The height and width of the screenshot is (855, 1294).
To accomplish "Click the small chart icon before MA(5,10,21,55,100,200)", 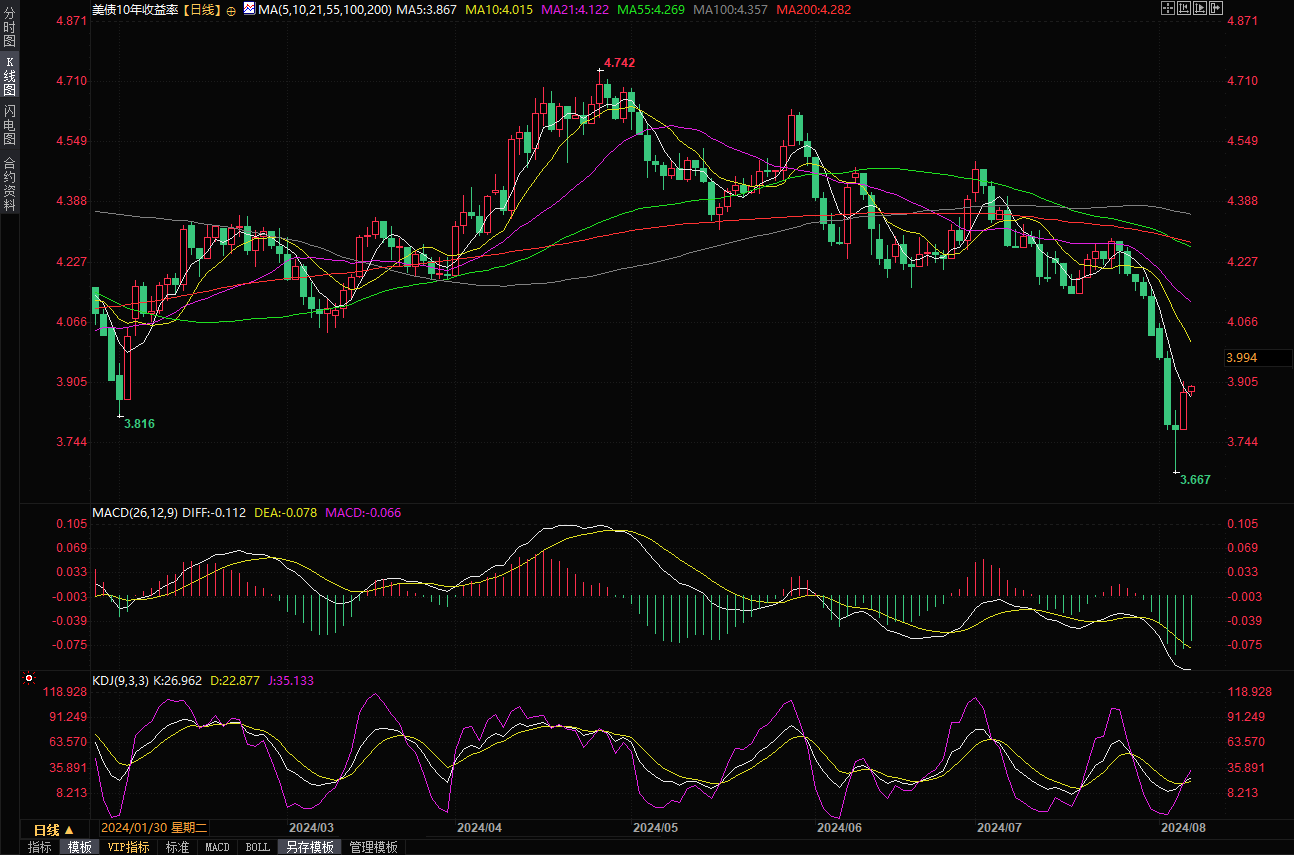I will coord(248,9).
